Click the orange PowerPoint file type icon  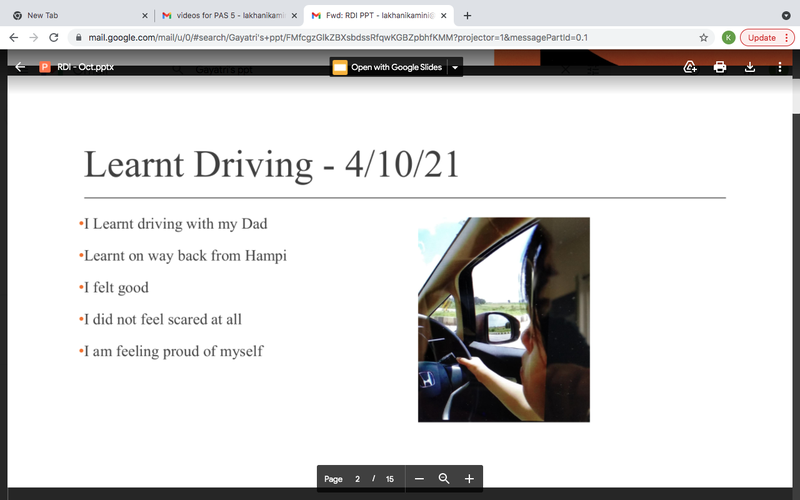click(45, 67)
